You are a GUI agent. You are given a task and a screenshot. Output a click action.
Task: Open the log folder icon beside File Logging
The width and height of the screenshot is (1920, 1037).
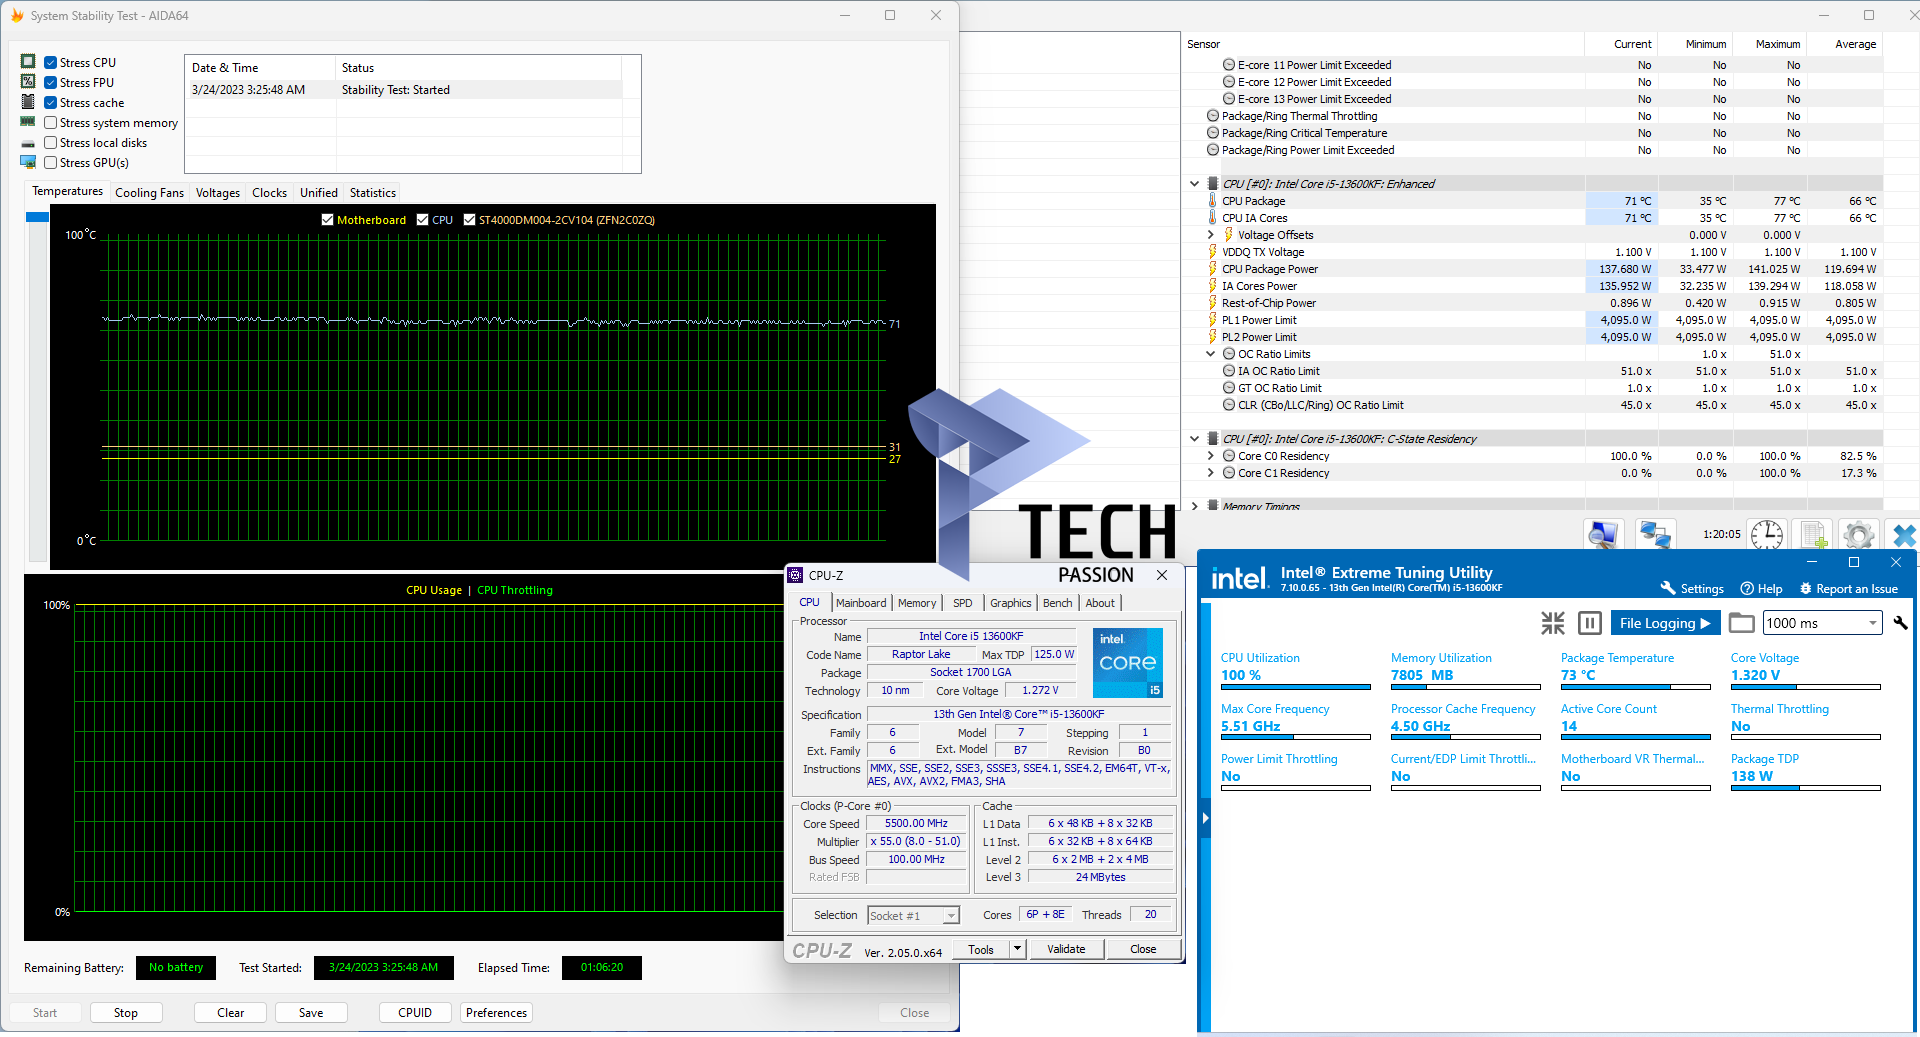click(x=1741, y=623)
